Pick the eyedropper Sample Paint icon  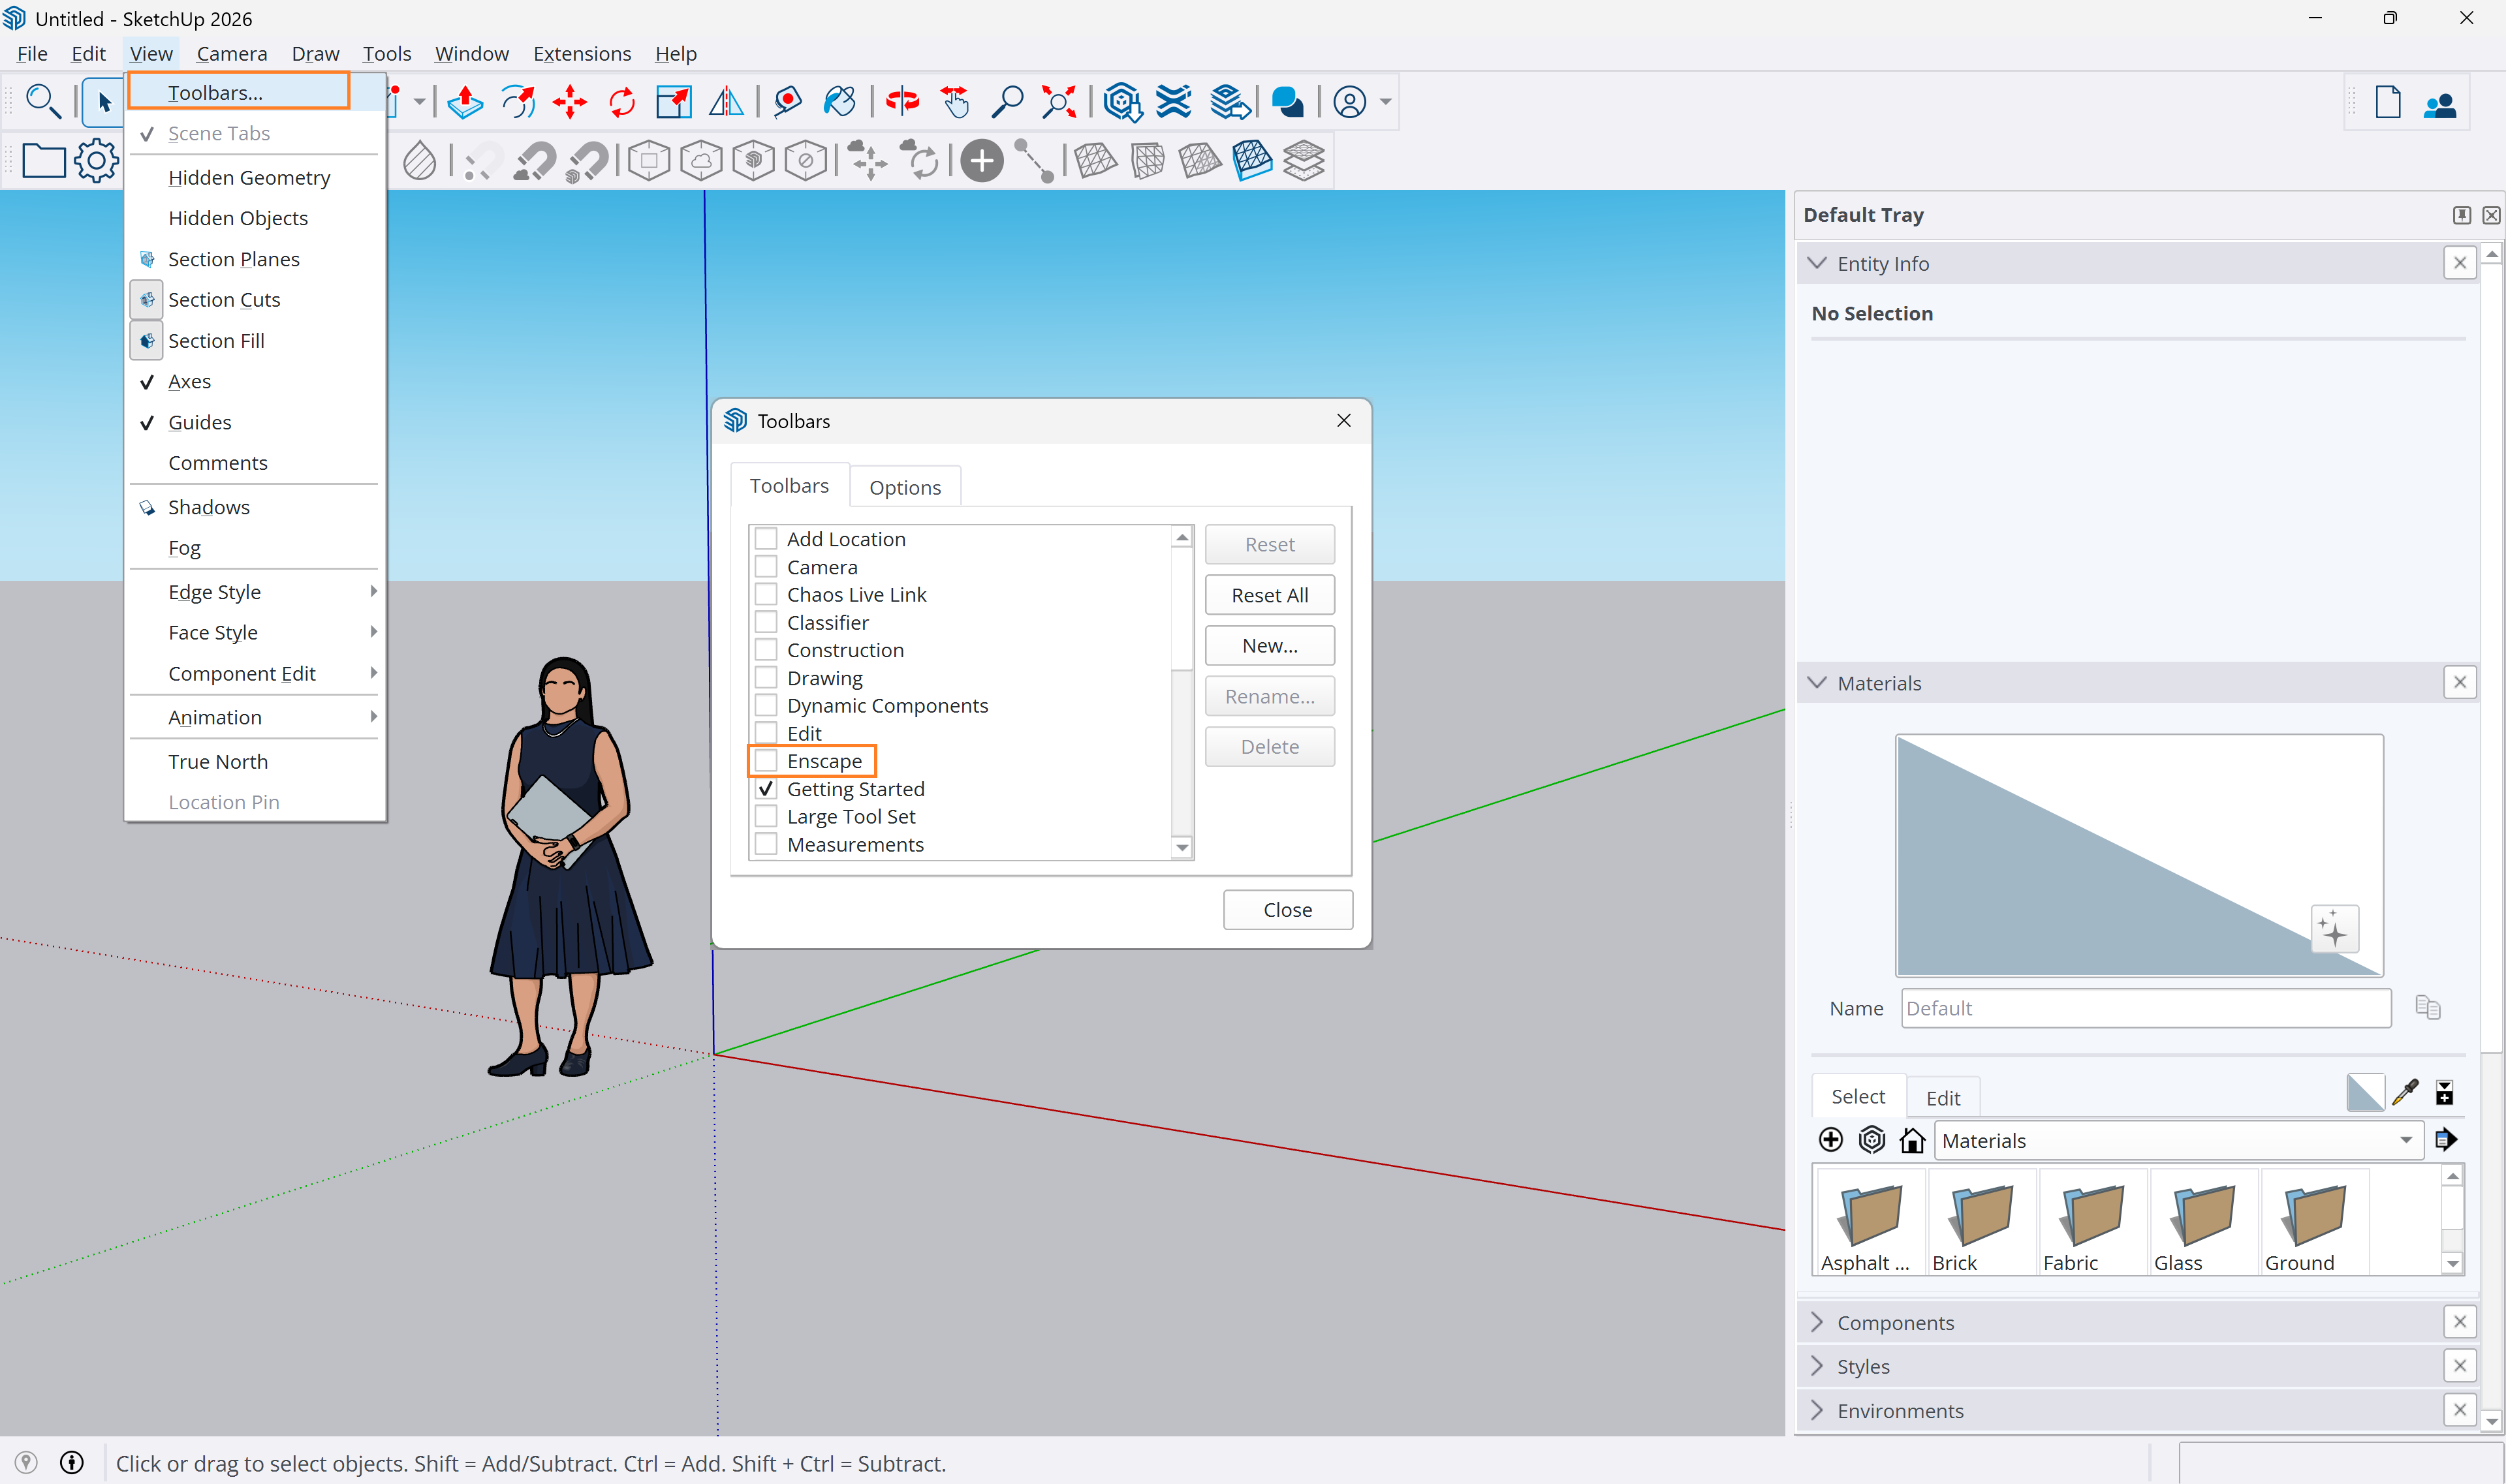point(2405,1093)
